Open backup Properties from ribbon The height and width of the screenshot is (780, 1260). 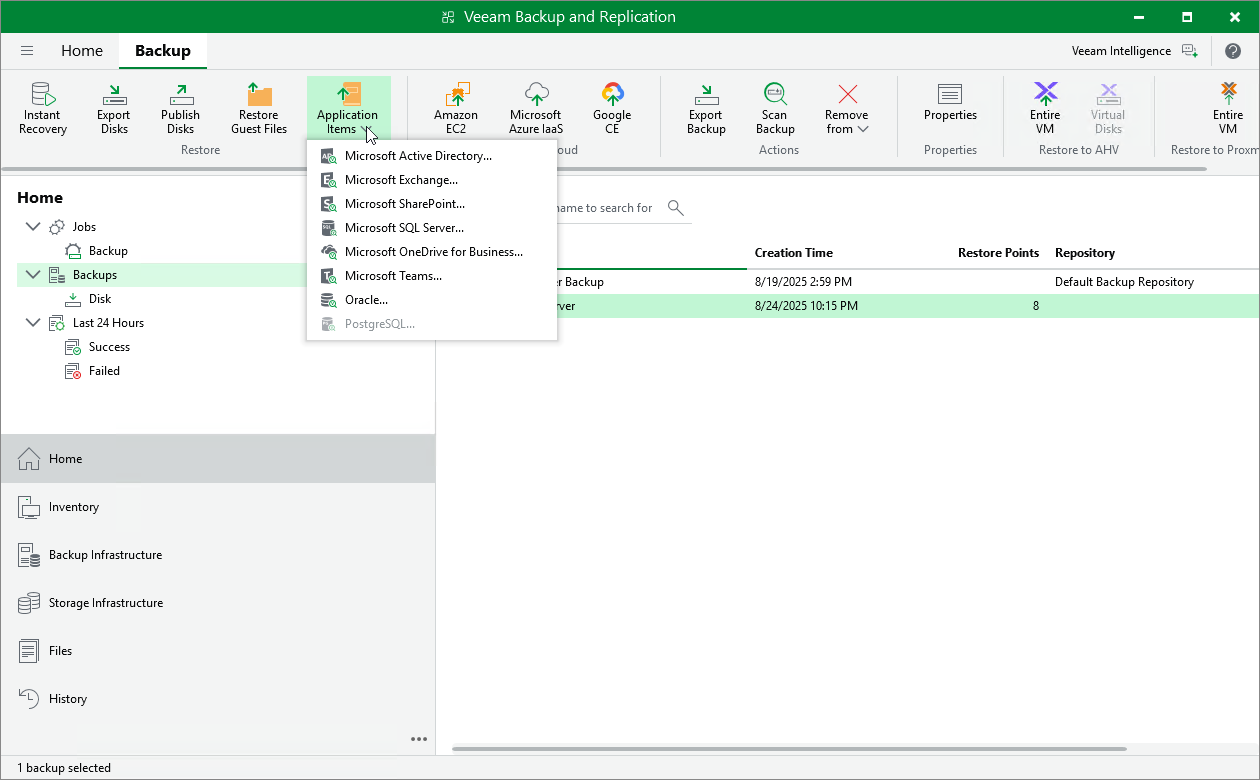[x=950, y=102]
